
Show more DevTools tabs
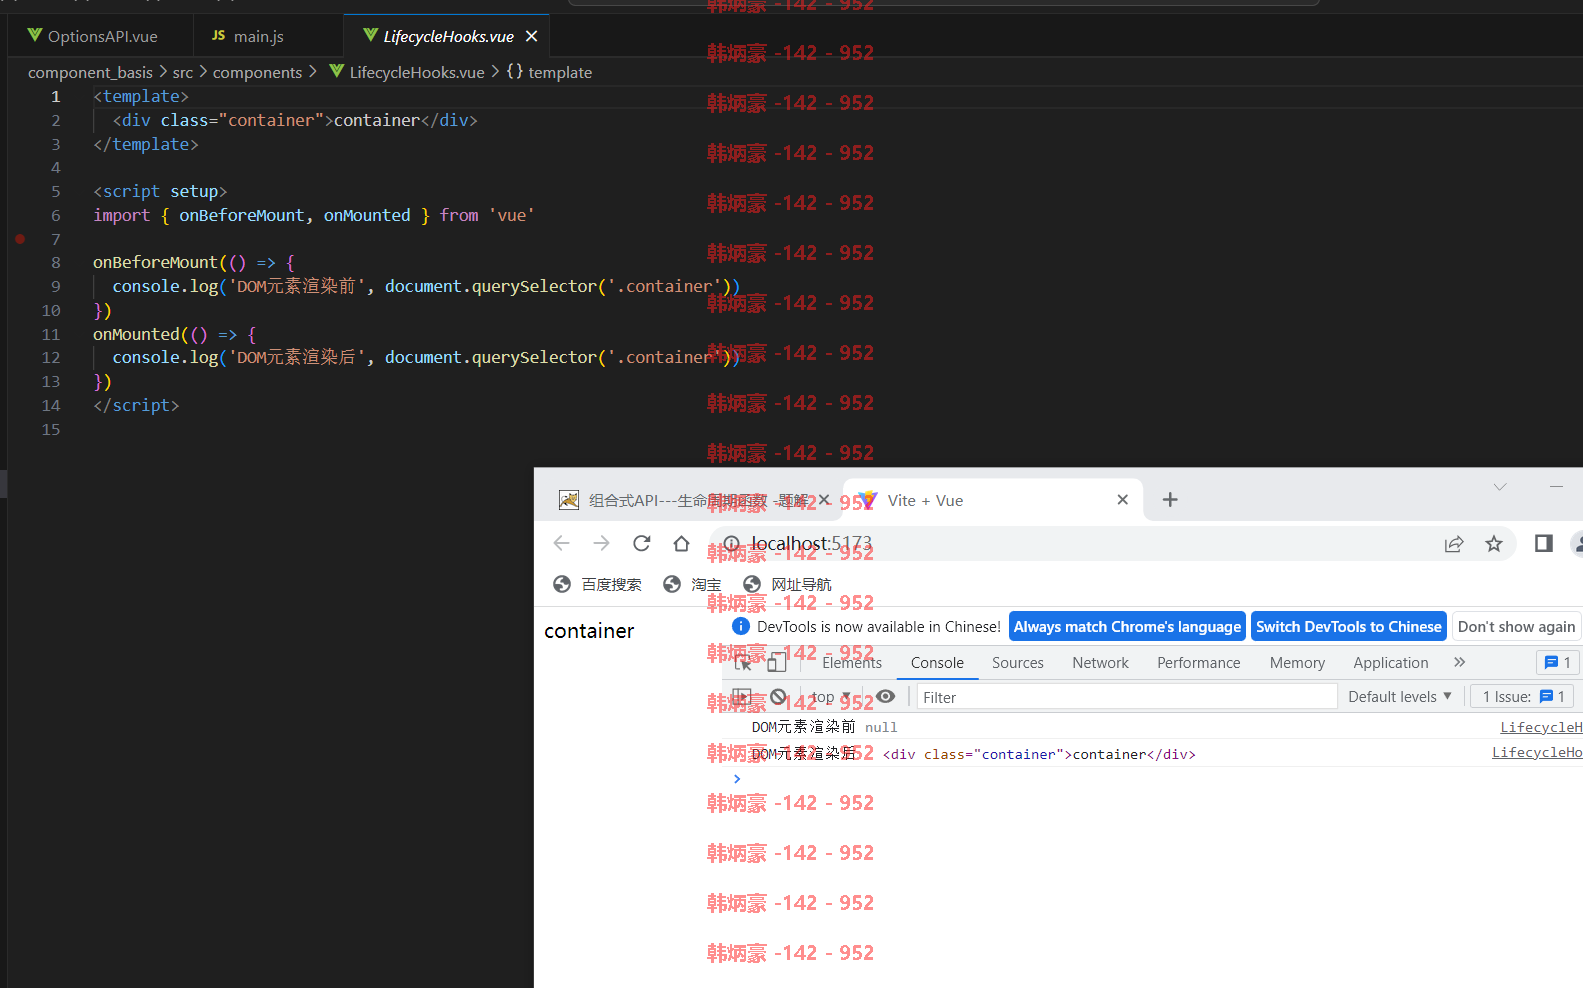(x=1460, y=662)
